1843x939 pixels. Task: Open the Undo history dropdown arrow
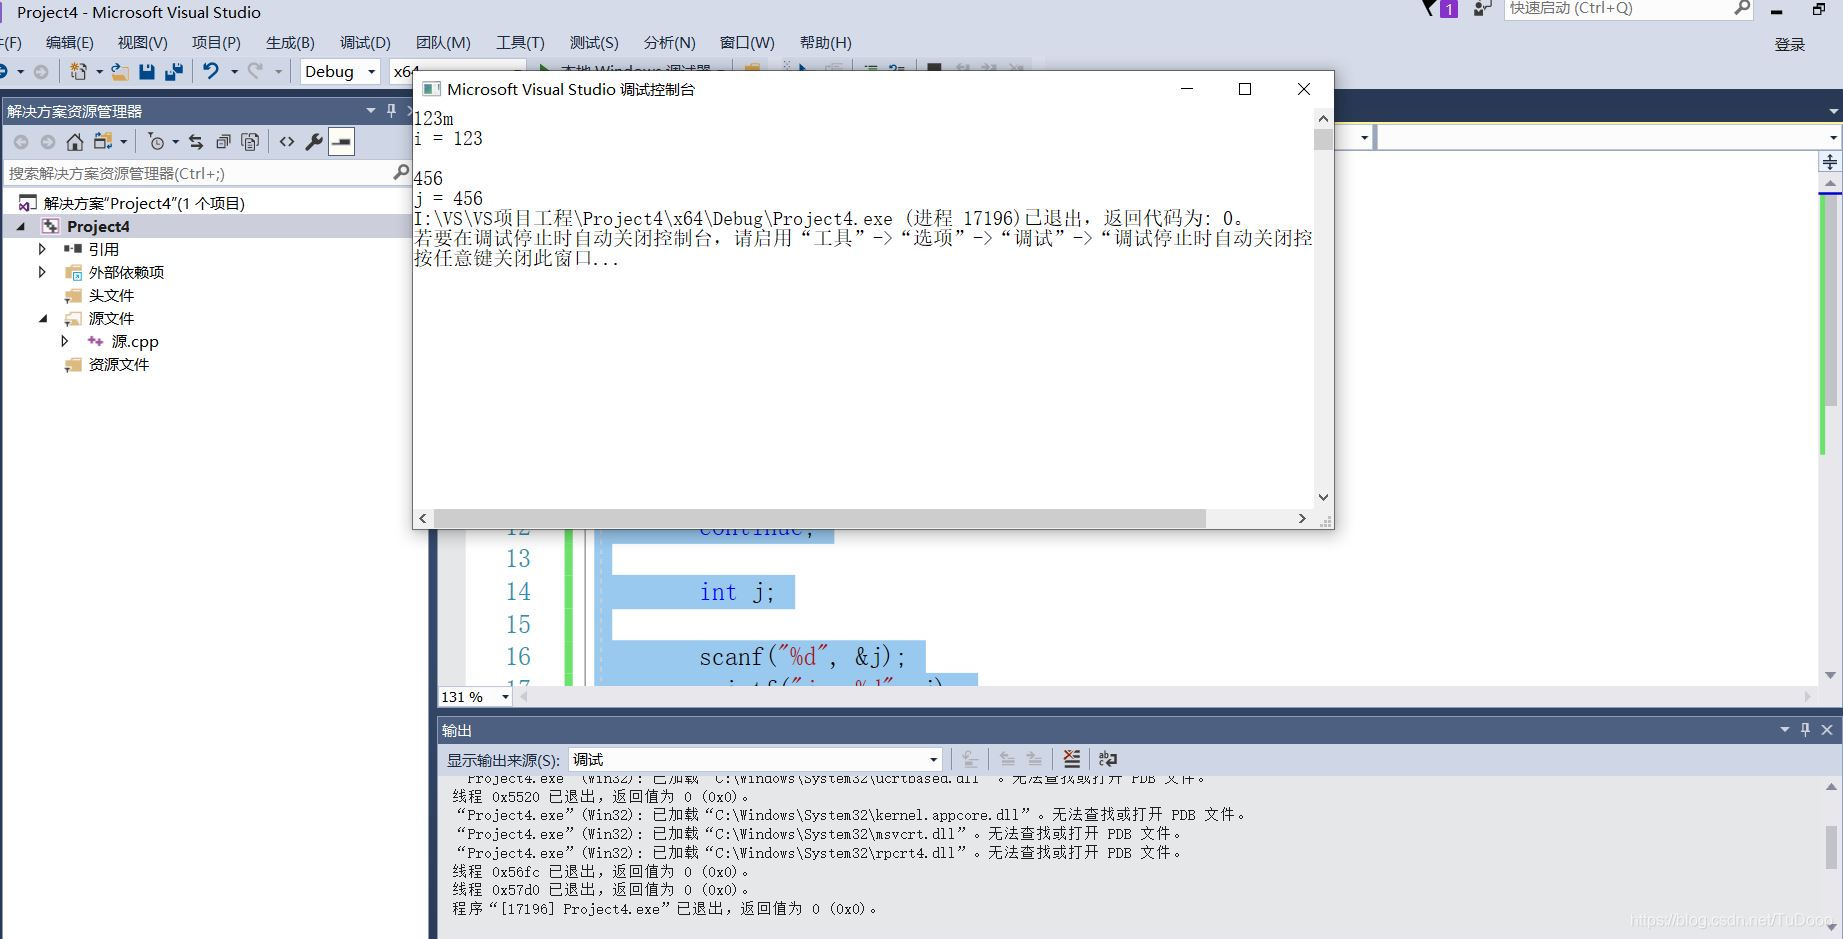234,71
